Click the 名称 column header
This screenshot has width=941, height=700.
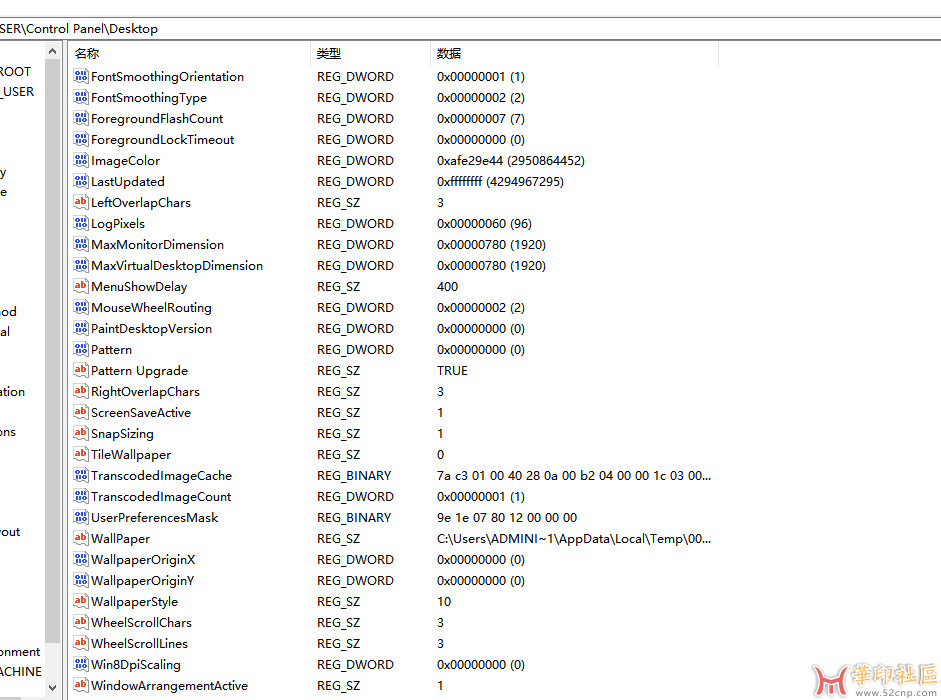point(189,53)
